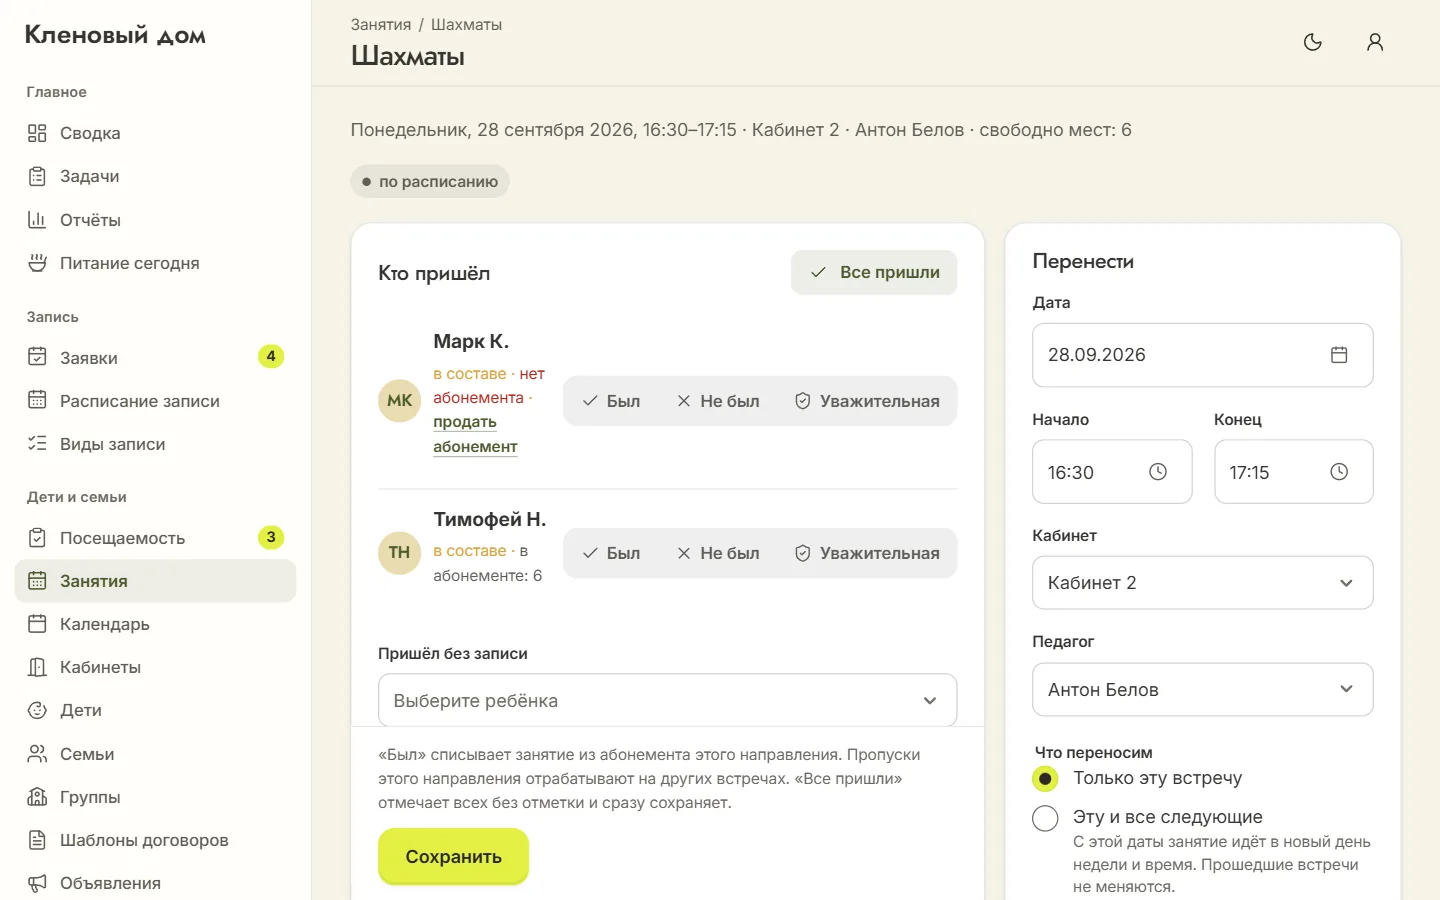1440x900 pixels.
Task: Set Уважительная for Марк К.
Action: click(x=867, y=401)
